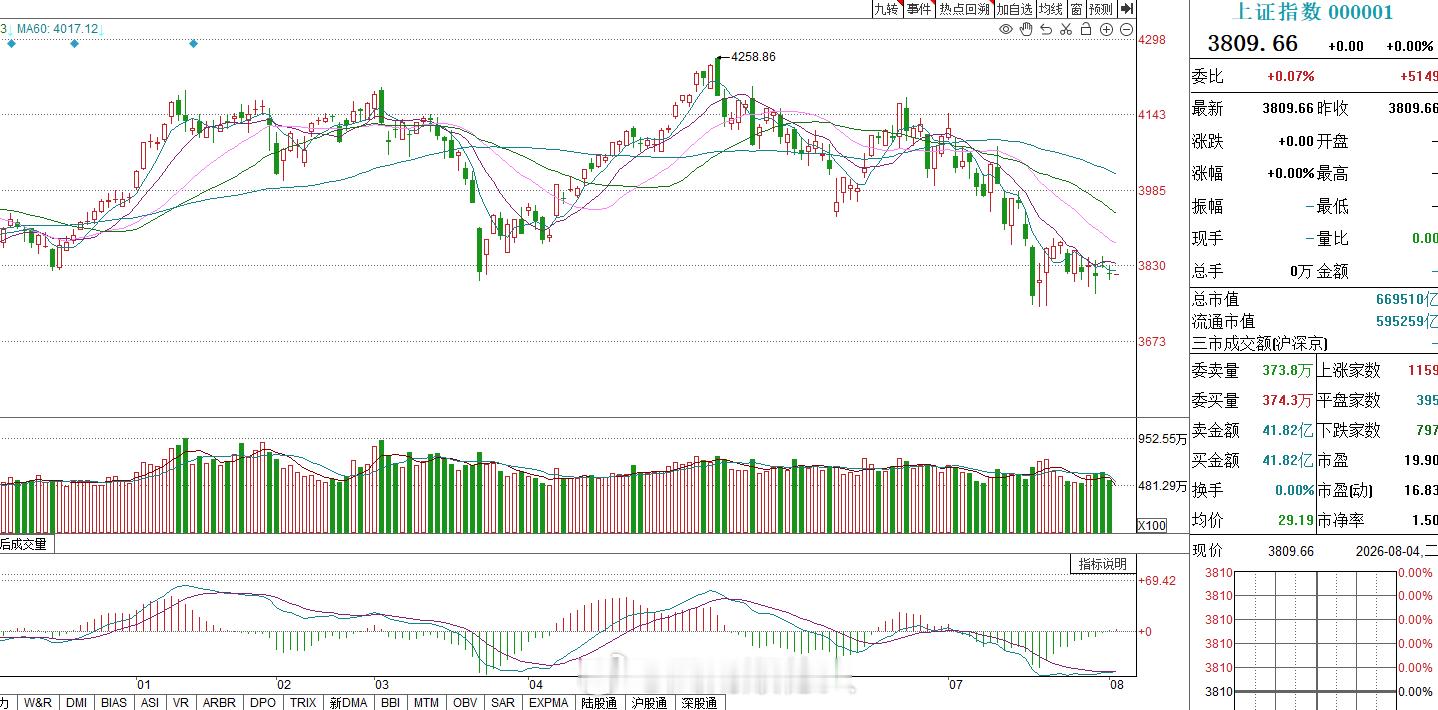Click the 窗 window button
1438x710 pixels.
point(1076,8)
